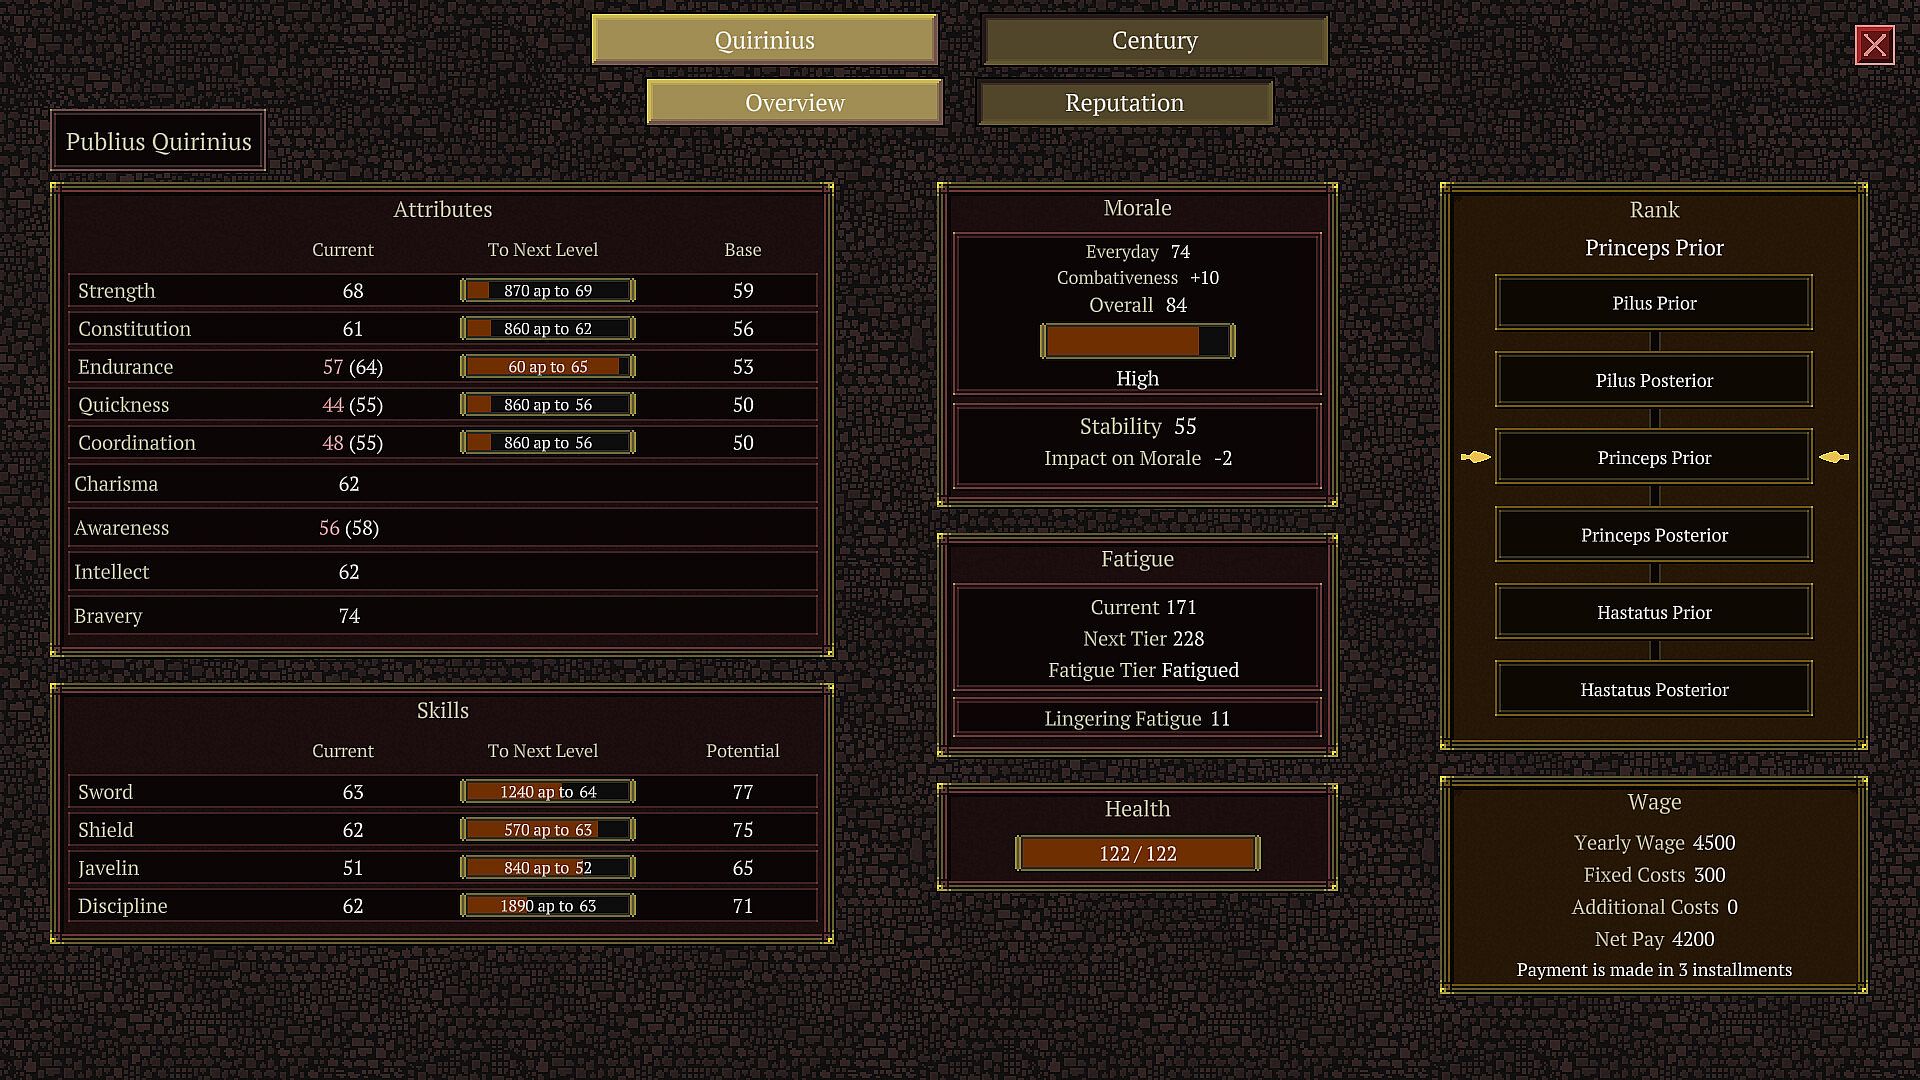Select the Hastatus Prior rank
This screenshot has height=1080, width=1920.
tap(1653, 612)
